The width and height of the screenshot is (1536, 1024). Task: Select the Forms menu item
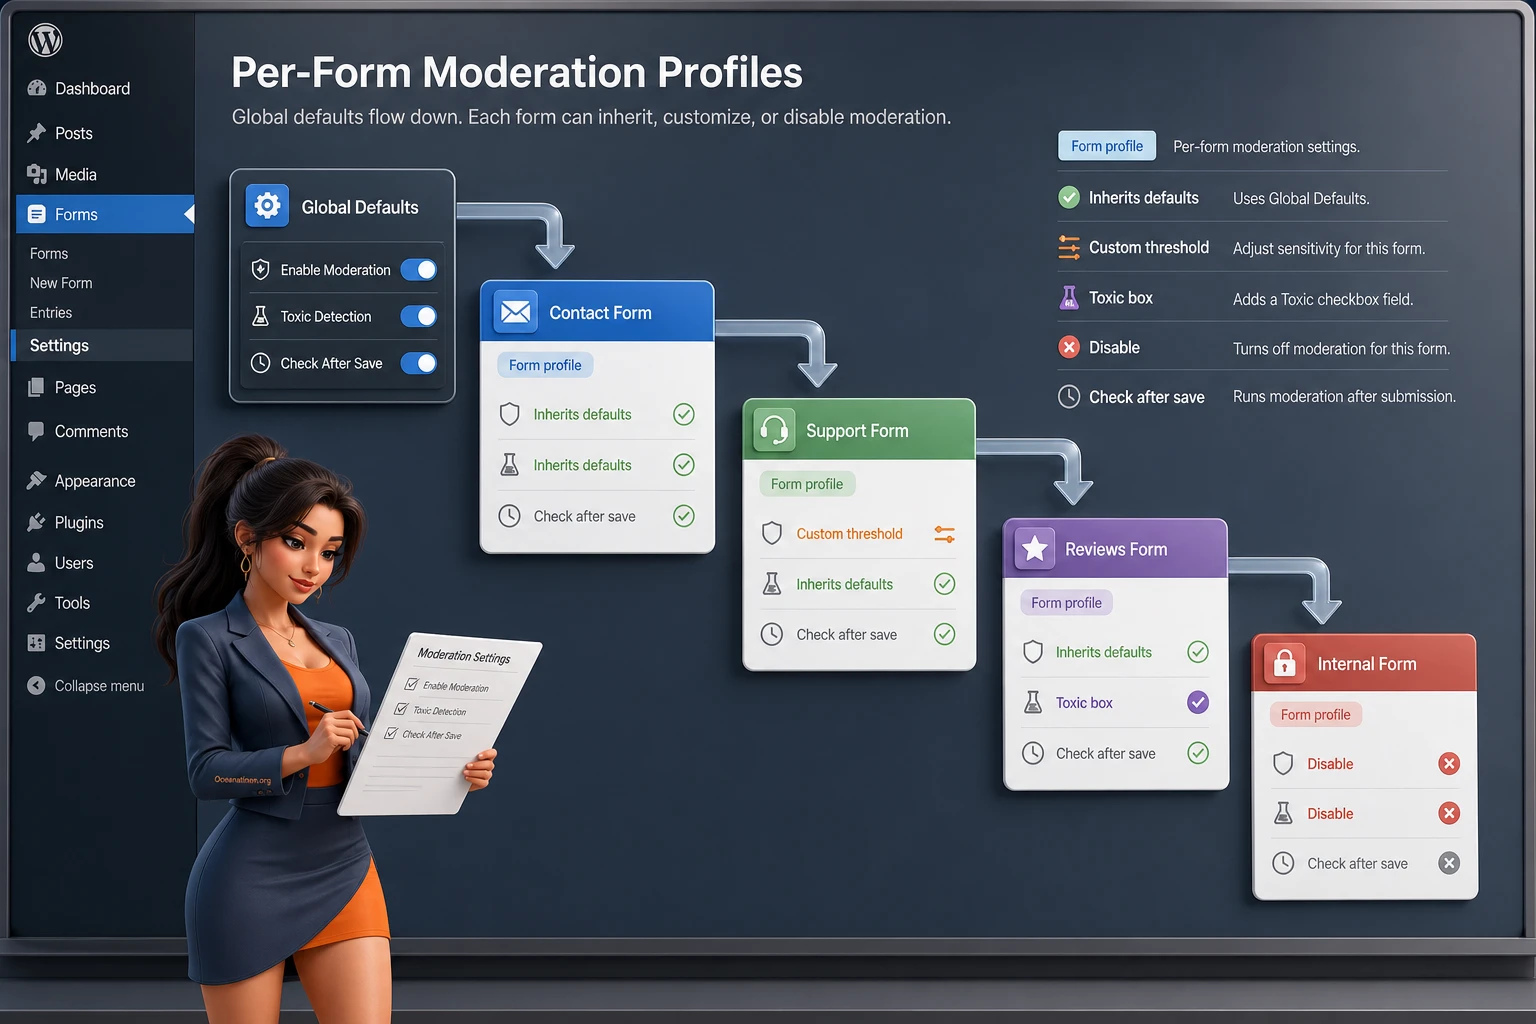click(x=105, y=214)
